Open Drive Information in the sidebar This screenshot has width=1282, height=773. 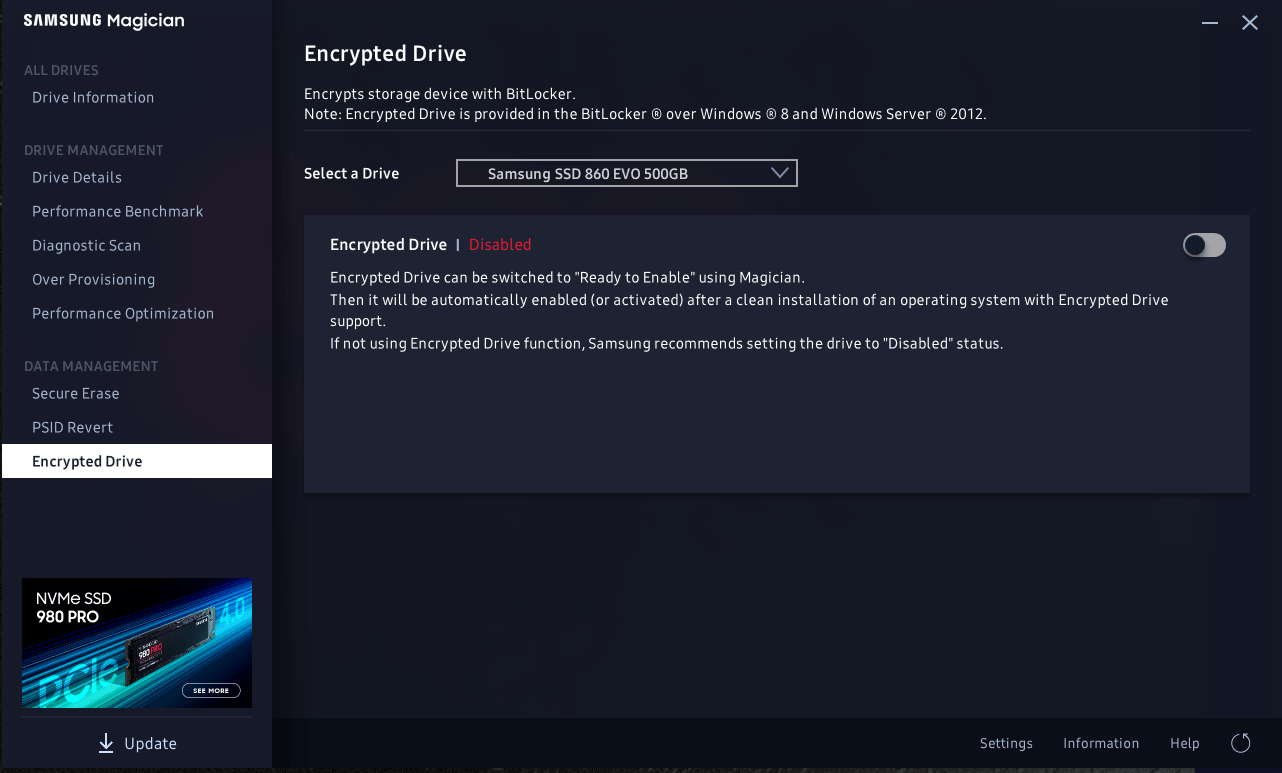tap(93, 97)
